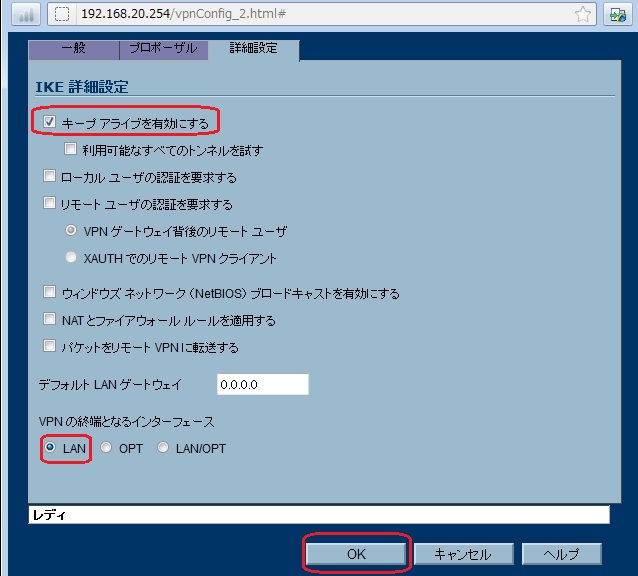Check ローカル ユーザの認証を要求する
The width and height of the screenshot is (638, 576).
[49, 176]
